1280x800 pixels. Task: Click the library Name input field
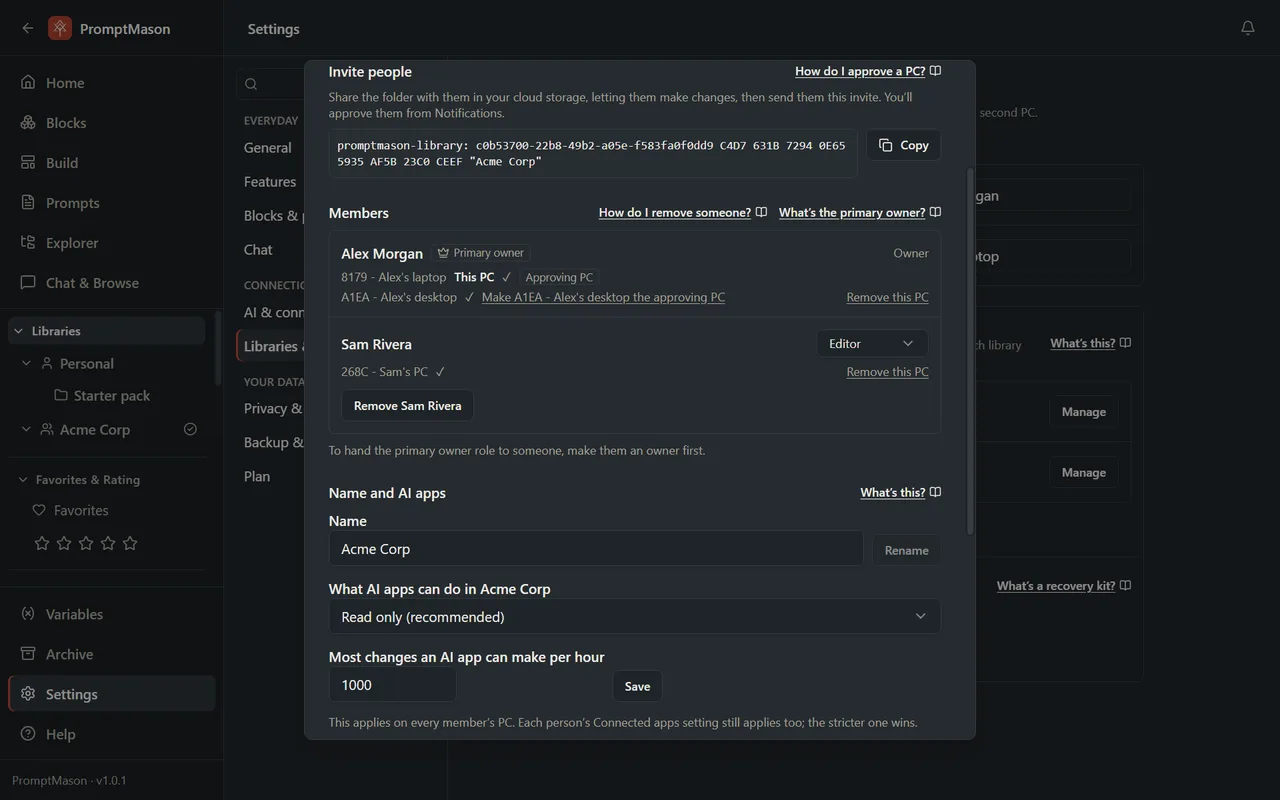(596, 549)
